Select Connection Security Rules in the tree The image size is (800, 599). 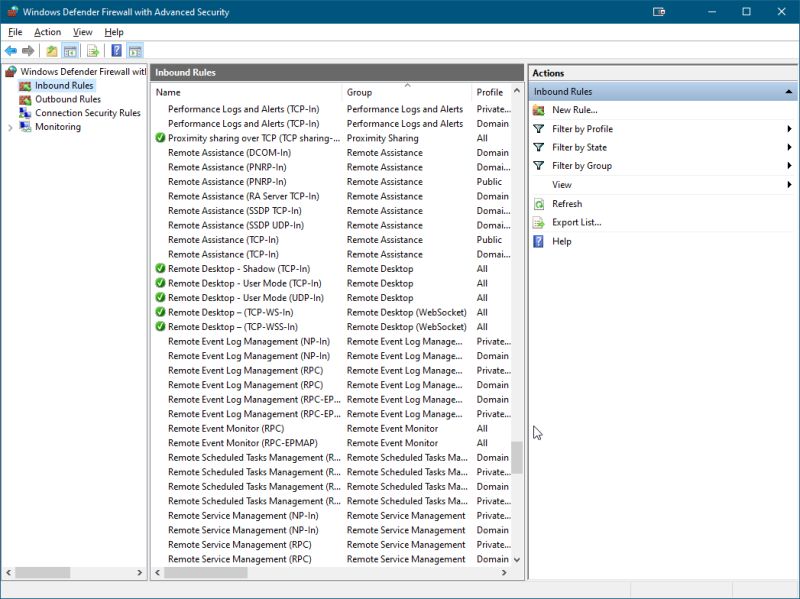click(88, 113)
